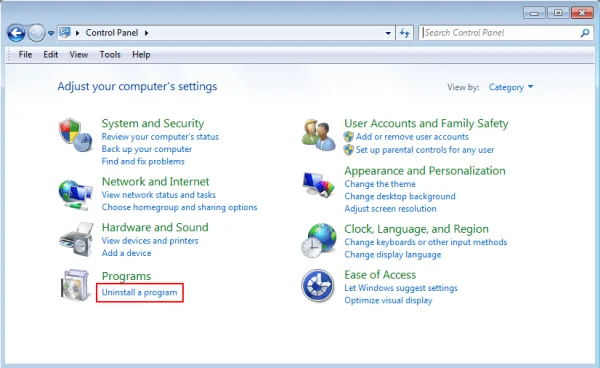Open the Programs heading link
Viewport: 600px width, 368px height.
(126, 276)
